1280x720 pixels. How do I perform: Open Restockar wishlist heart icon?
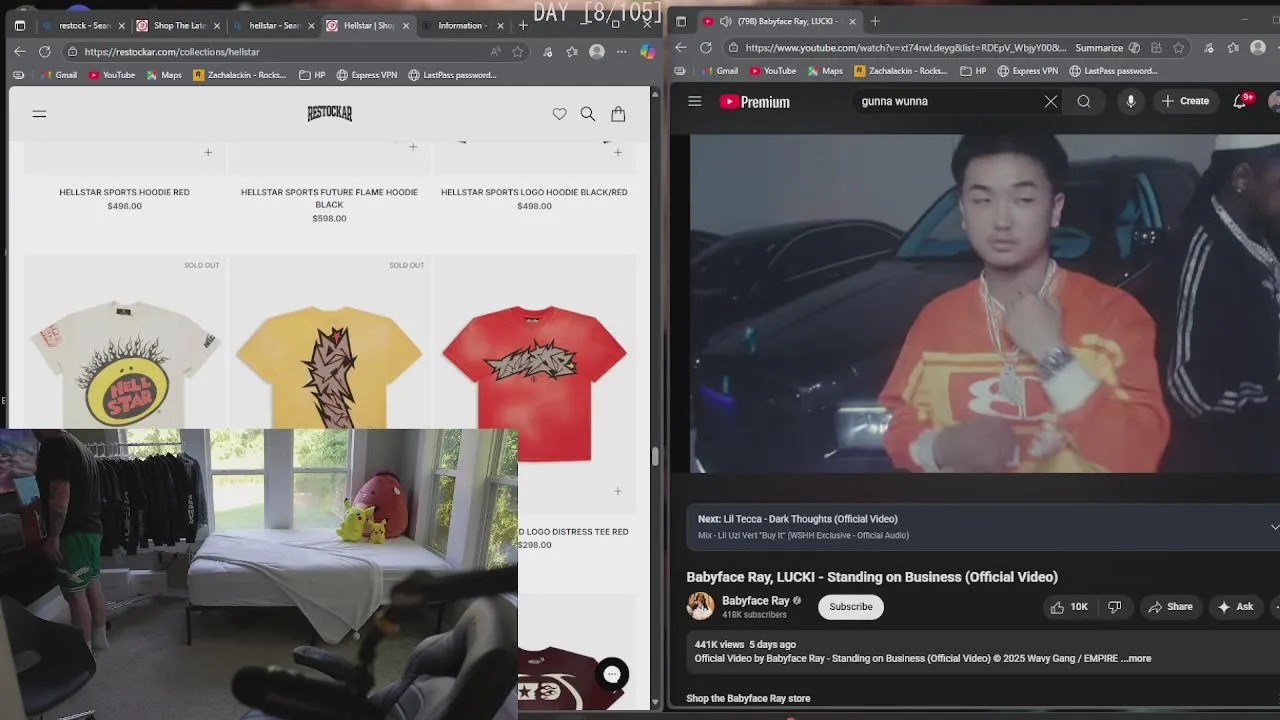pos(559,114)
